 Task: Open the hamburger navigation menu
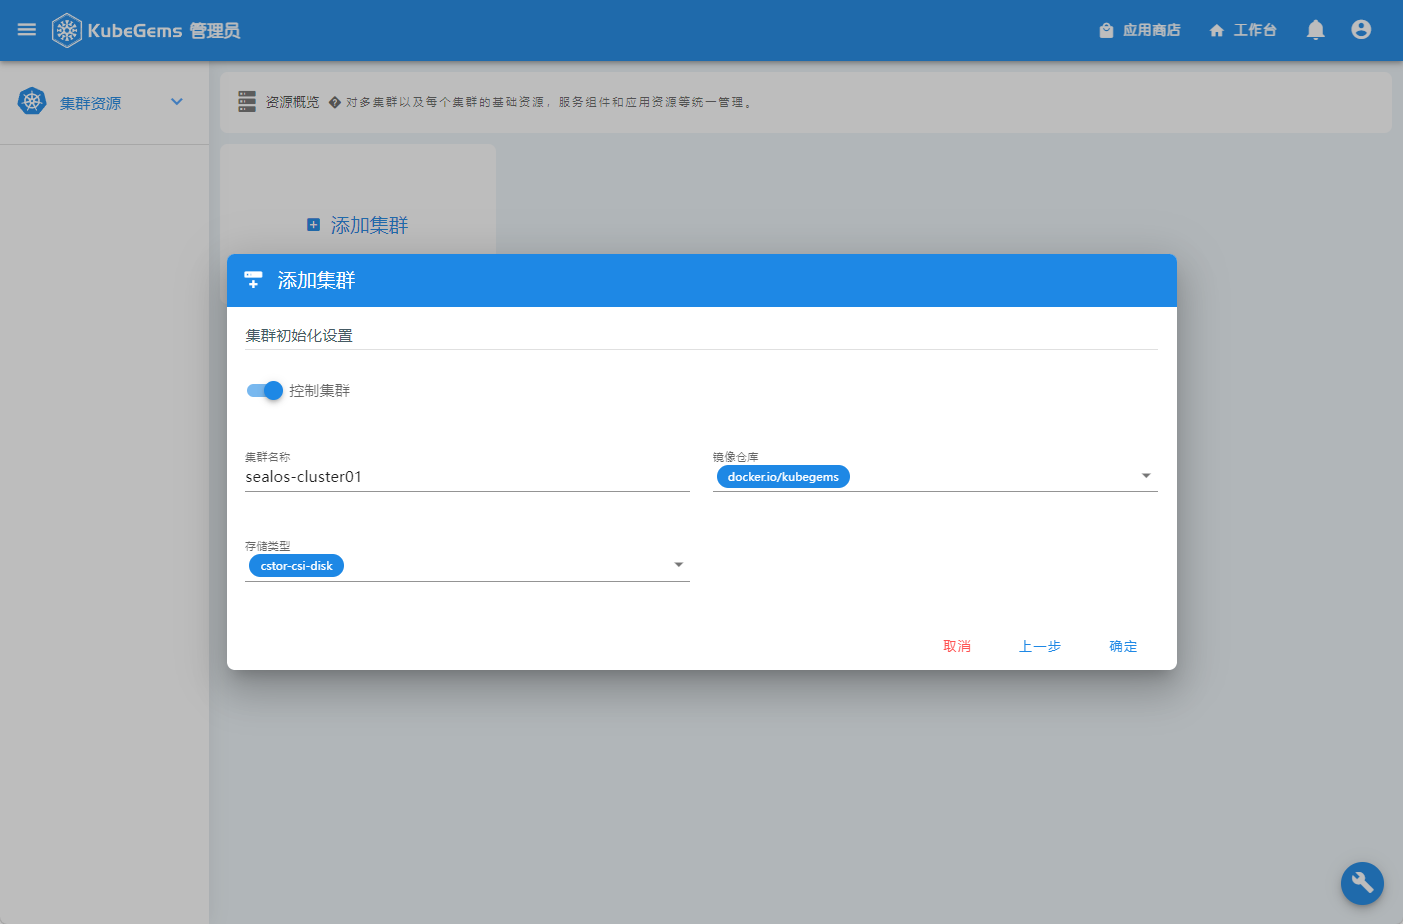[27, 30]
